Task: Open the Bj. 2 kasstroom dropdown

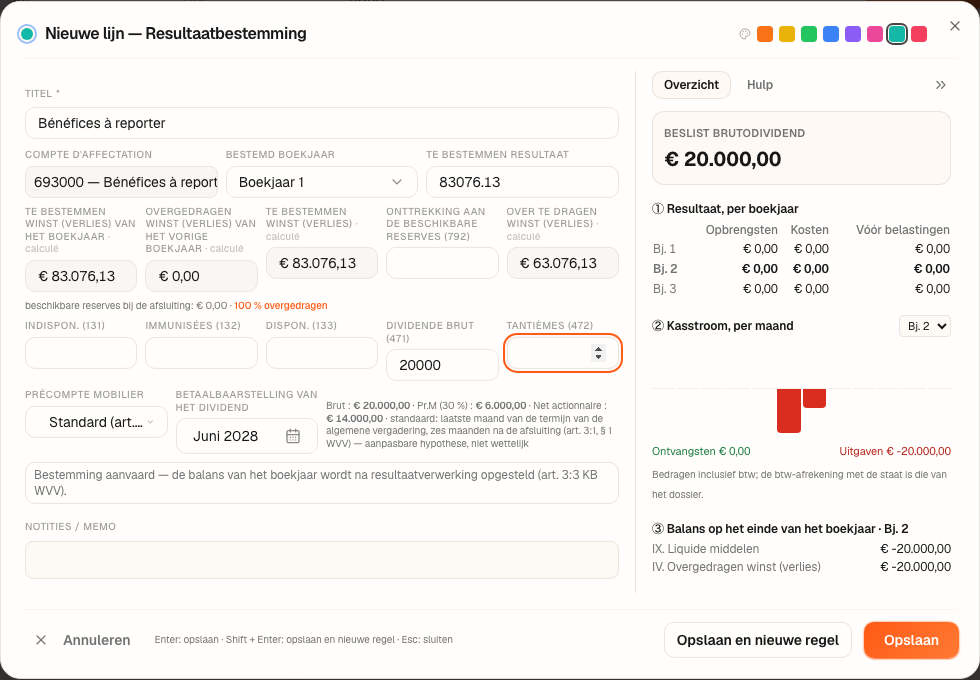Action: pyautogui.click(x=924, y=326)
